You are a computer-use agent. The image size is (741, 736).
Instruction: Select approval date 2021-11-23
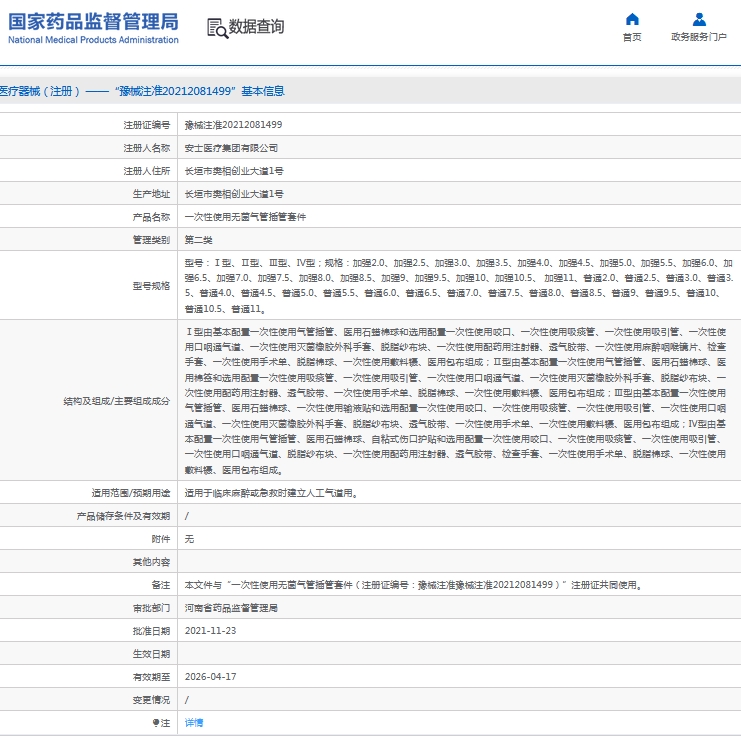[210, 631]
